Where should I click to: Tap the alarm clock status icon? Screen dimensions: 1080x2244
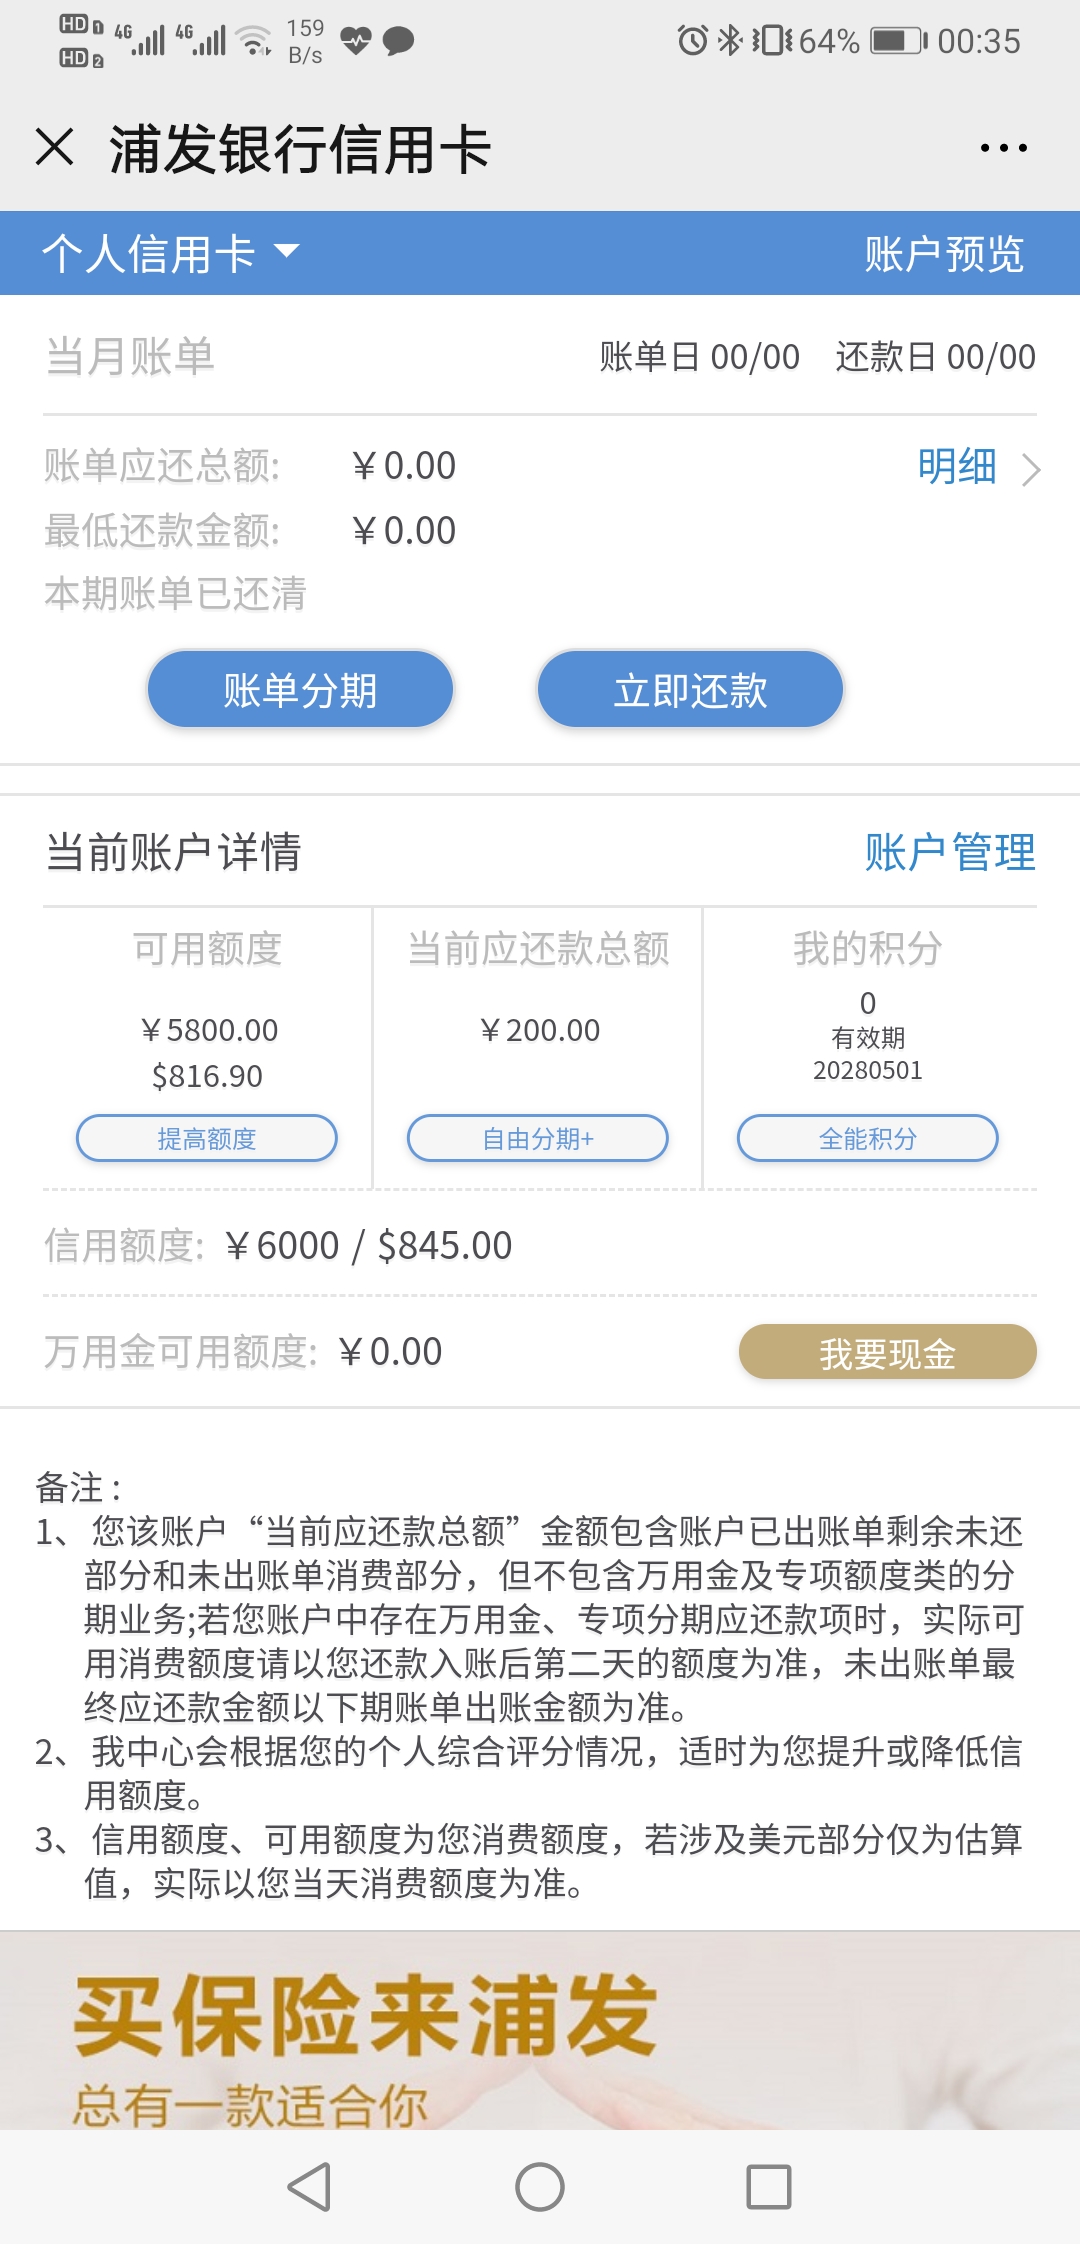click(692, 41)
